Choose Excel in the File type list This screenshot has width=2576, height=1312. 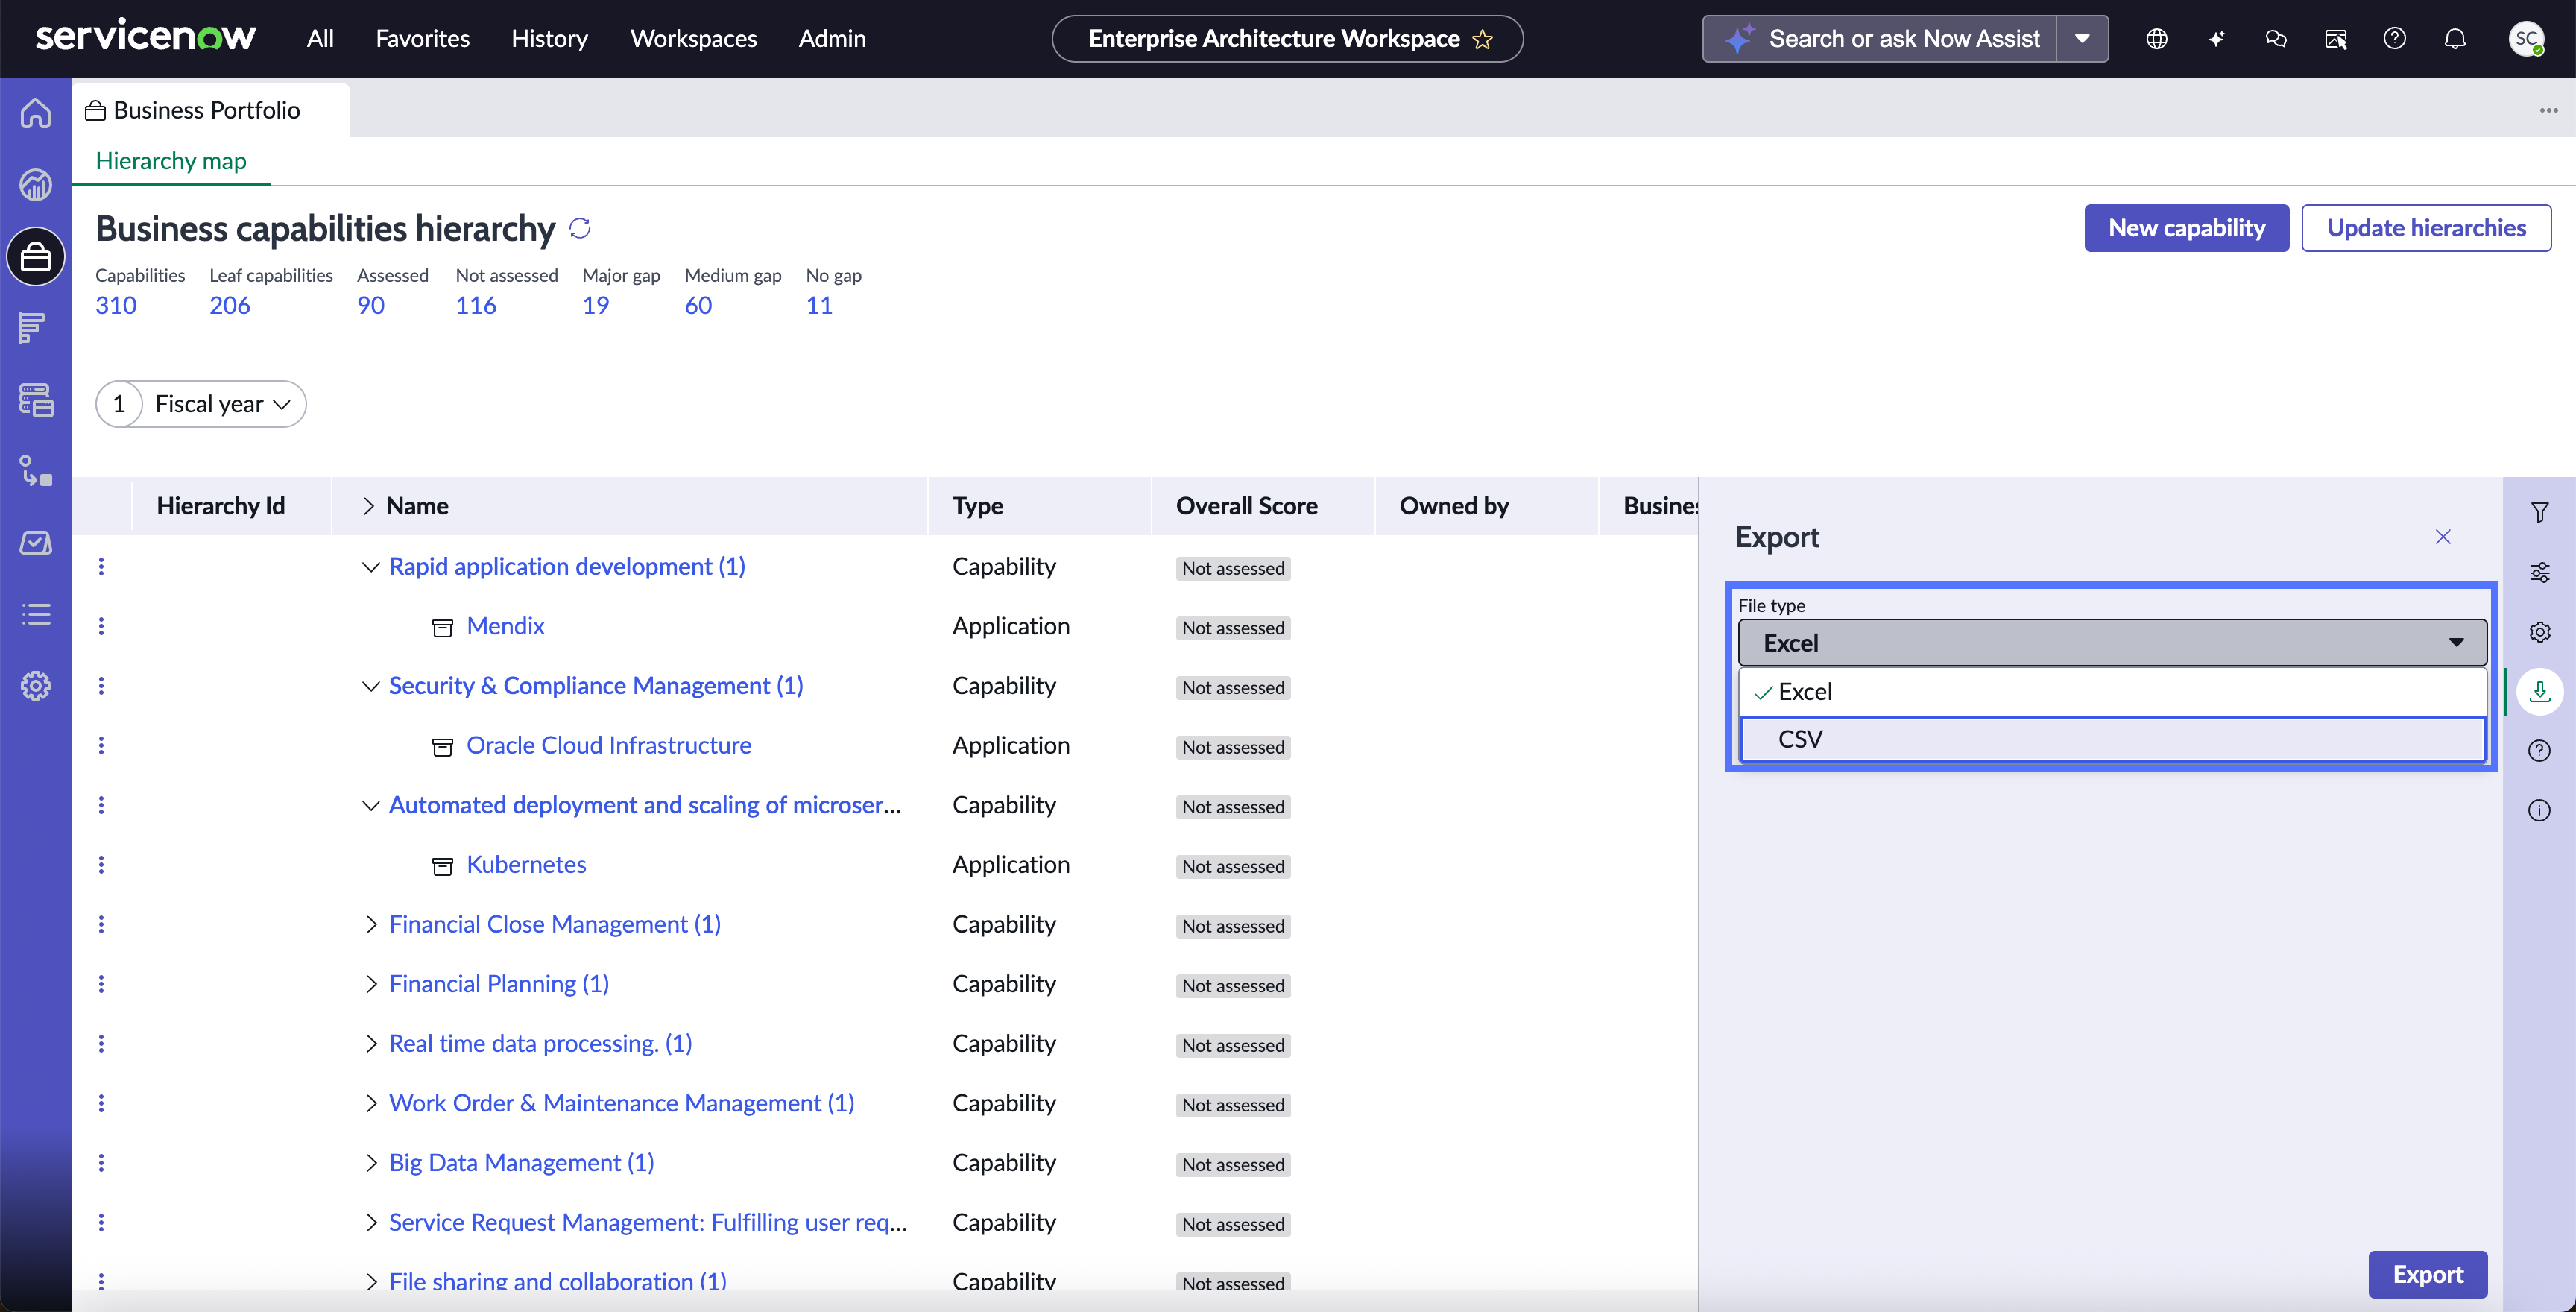(x=2112, y=692)
